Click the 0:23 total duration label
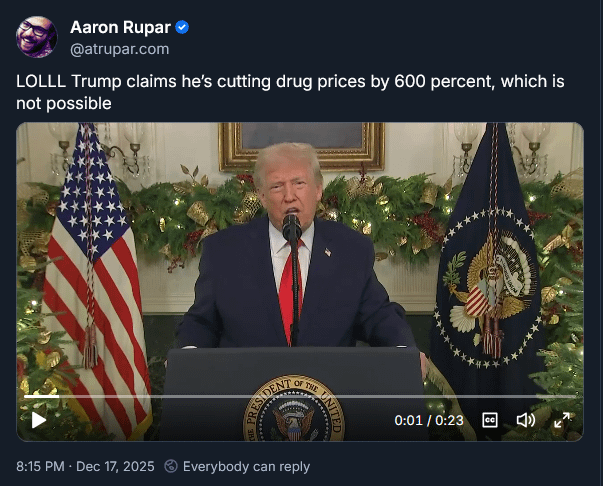The width and height of the screenshot is (603, 486). pos(449,420)
